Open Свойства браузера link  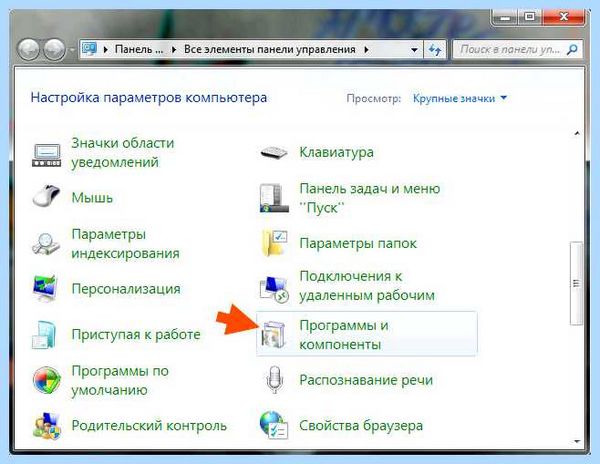[361, 425]
